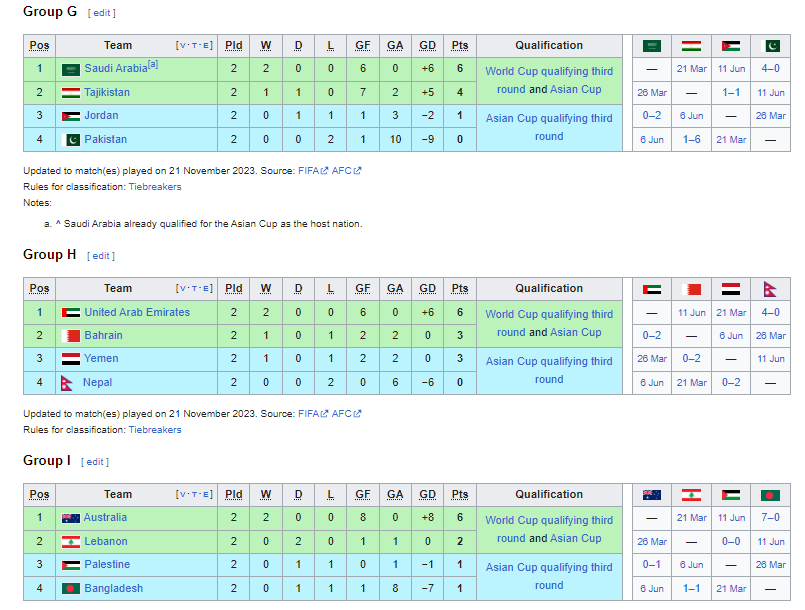
Task: Open the 7–0 Australia vs Bangladesh result
Action: coord(770,518)
